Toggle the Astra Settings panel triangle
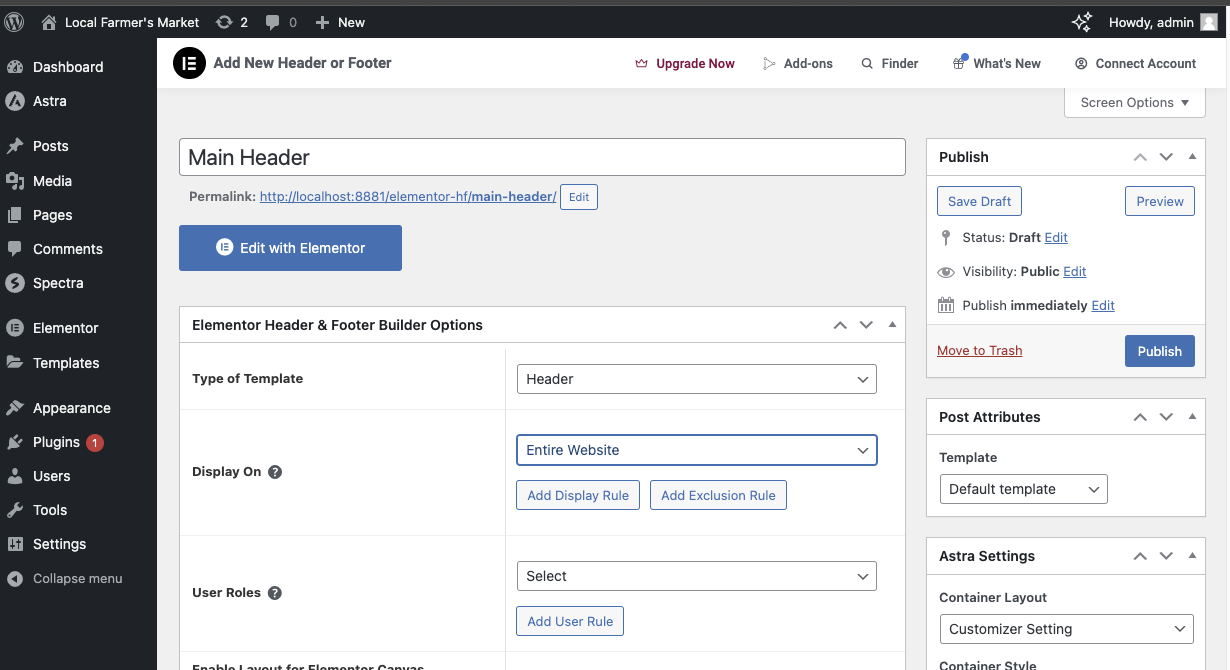Viewport: 1230px width, 670px height. tap(1192, 556)
